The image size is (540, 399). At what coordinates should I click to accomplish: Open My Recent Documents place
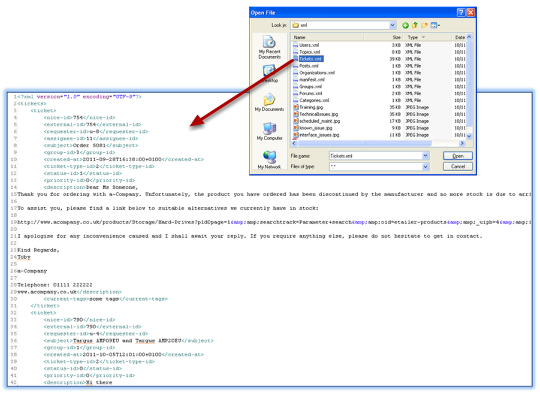click(269, 47)
